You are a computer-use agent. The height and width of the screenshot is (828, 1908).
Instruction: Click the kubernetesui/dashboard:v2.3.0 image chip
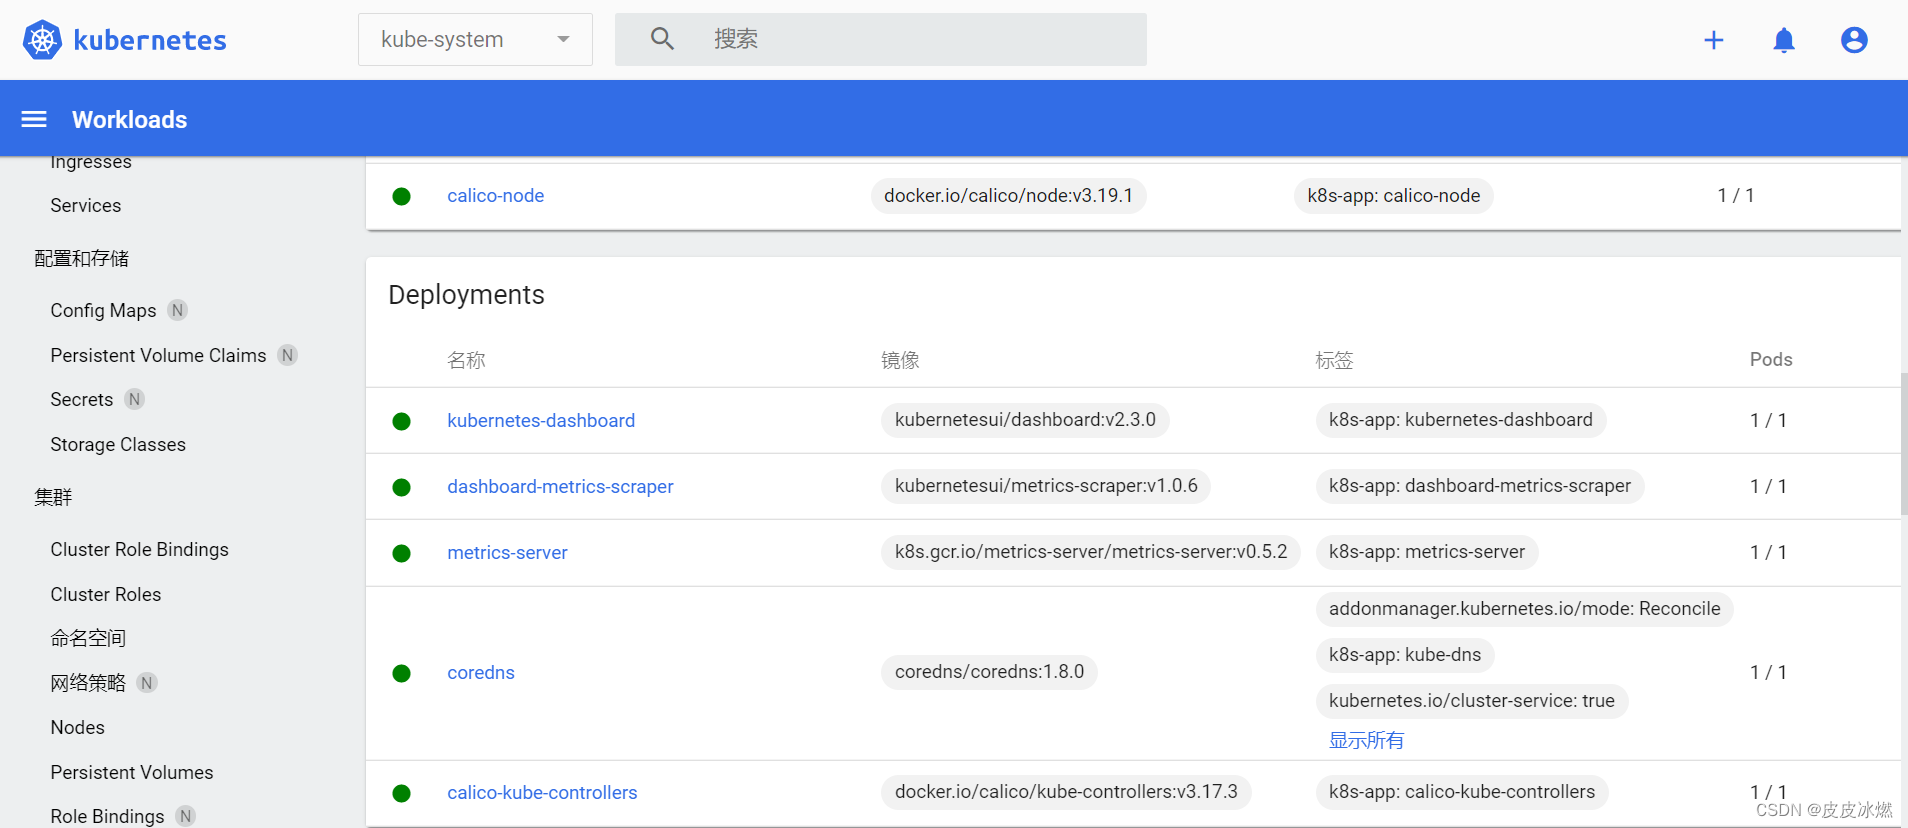(1025, 420)
